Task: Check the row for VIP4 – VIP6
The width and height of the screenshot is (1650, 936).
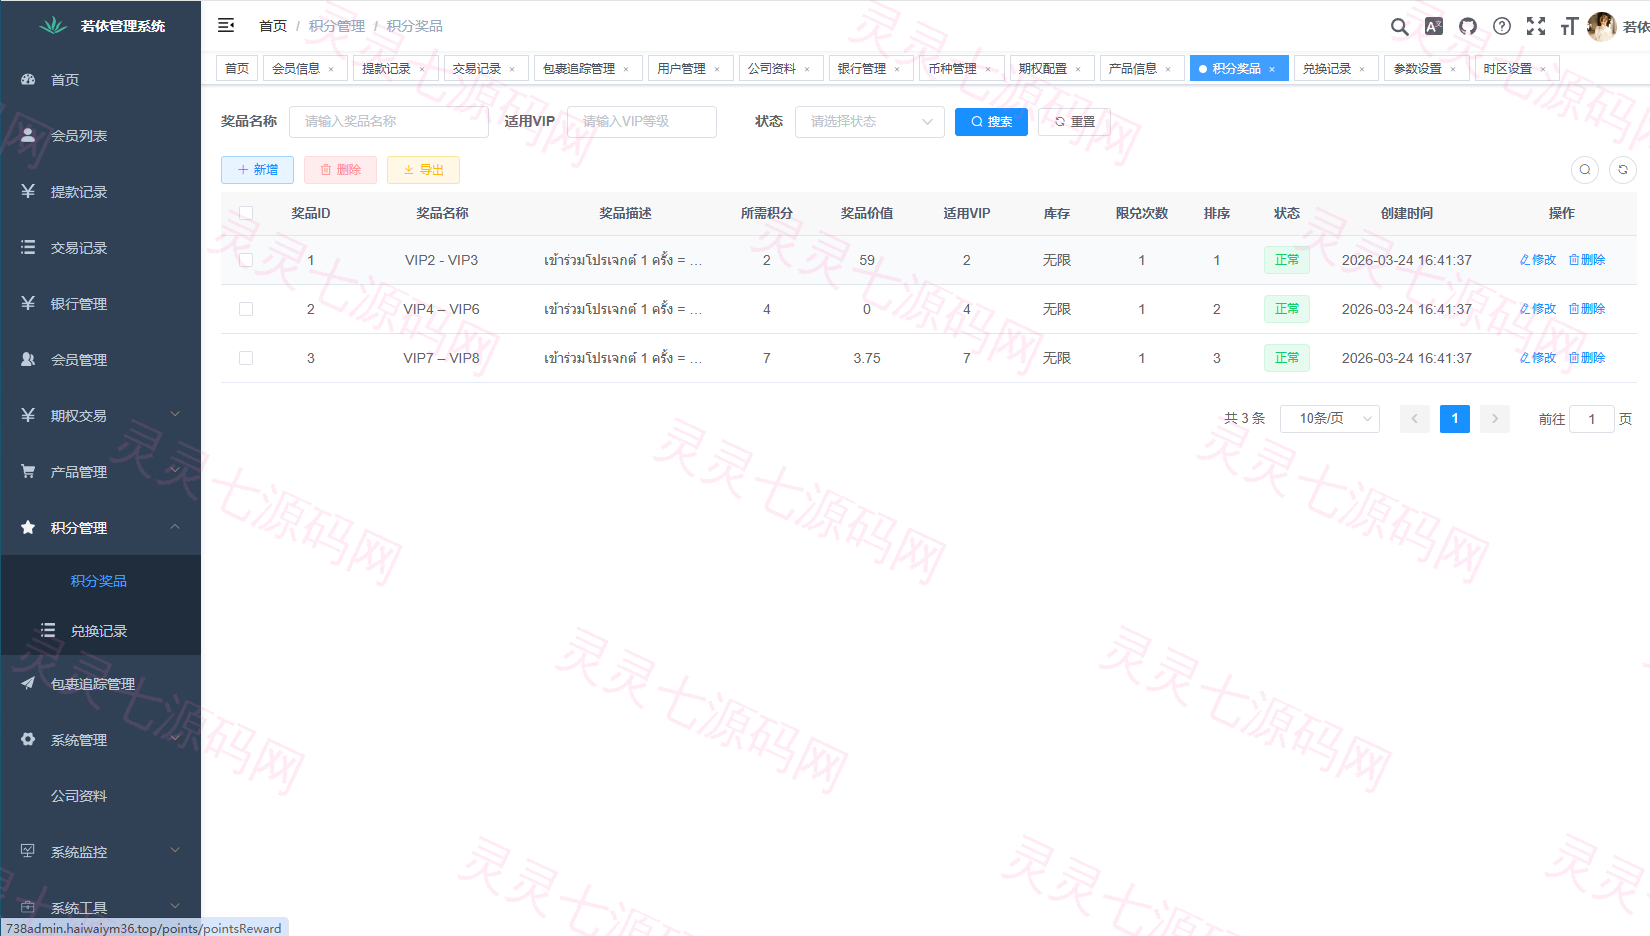Action: coord(246,309)
